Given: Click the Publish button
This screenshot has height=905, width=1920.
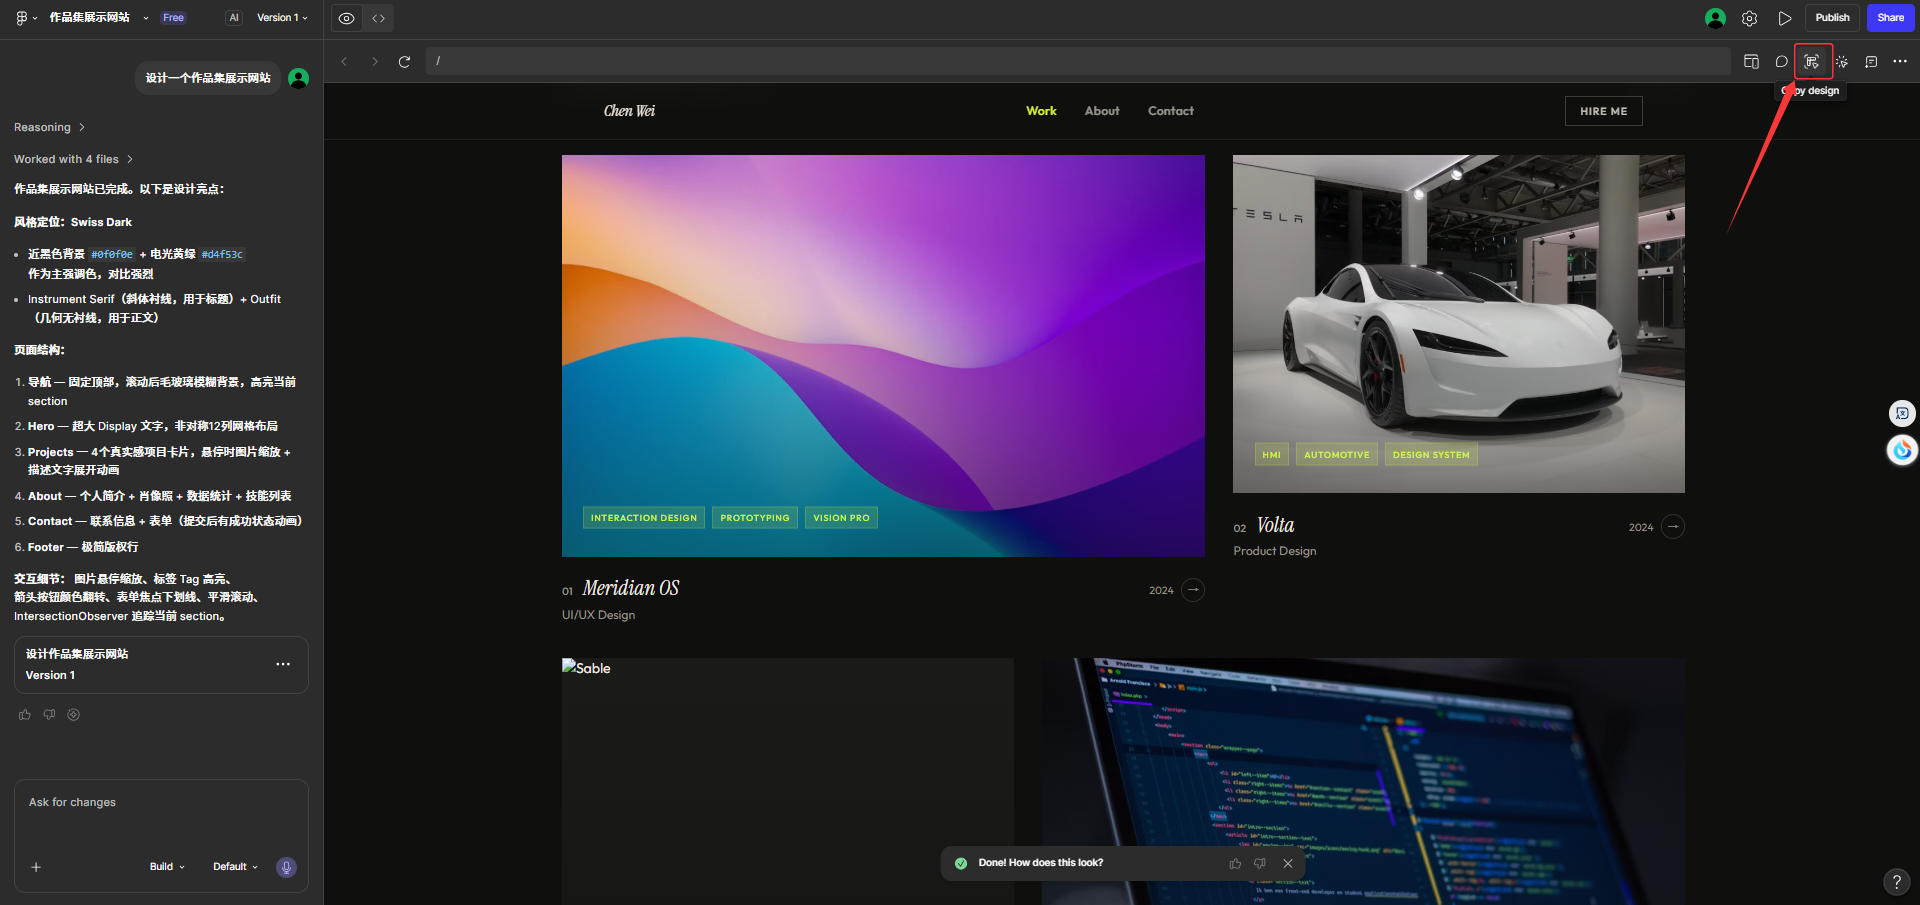Looking at the screenshot, I should point(1832,18).
